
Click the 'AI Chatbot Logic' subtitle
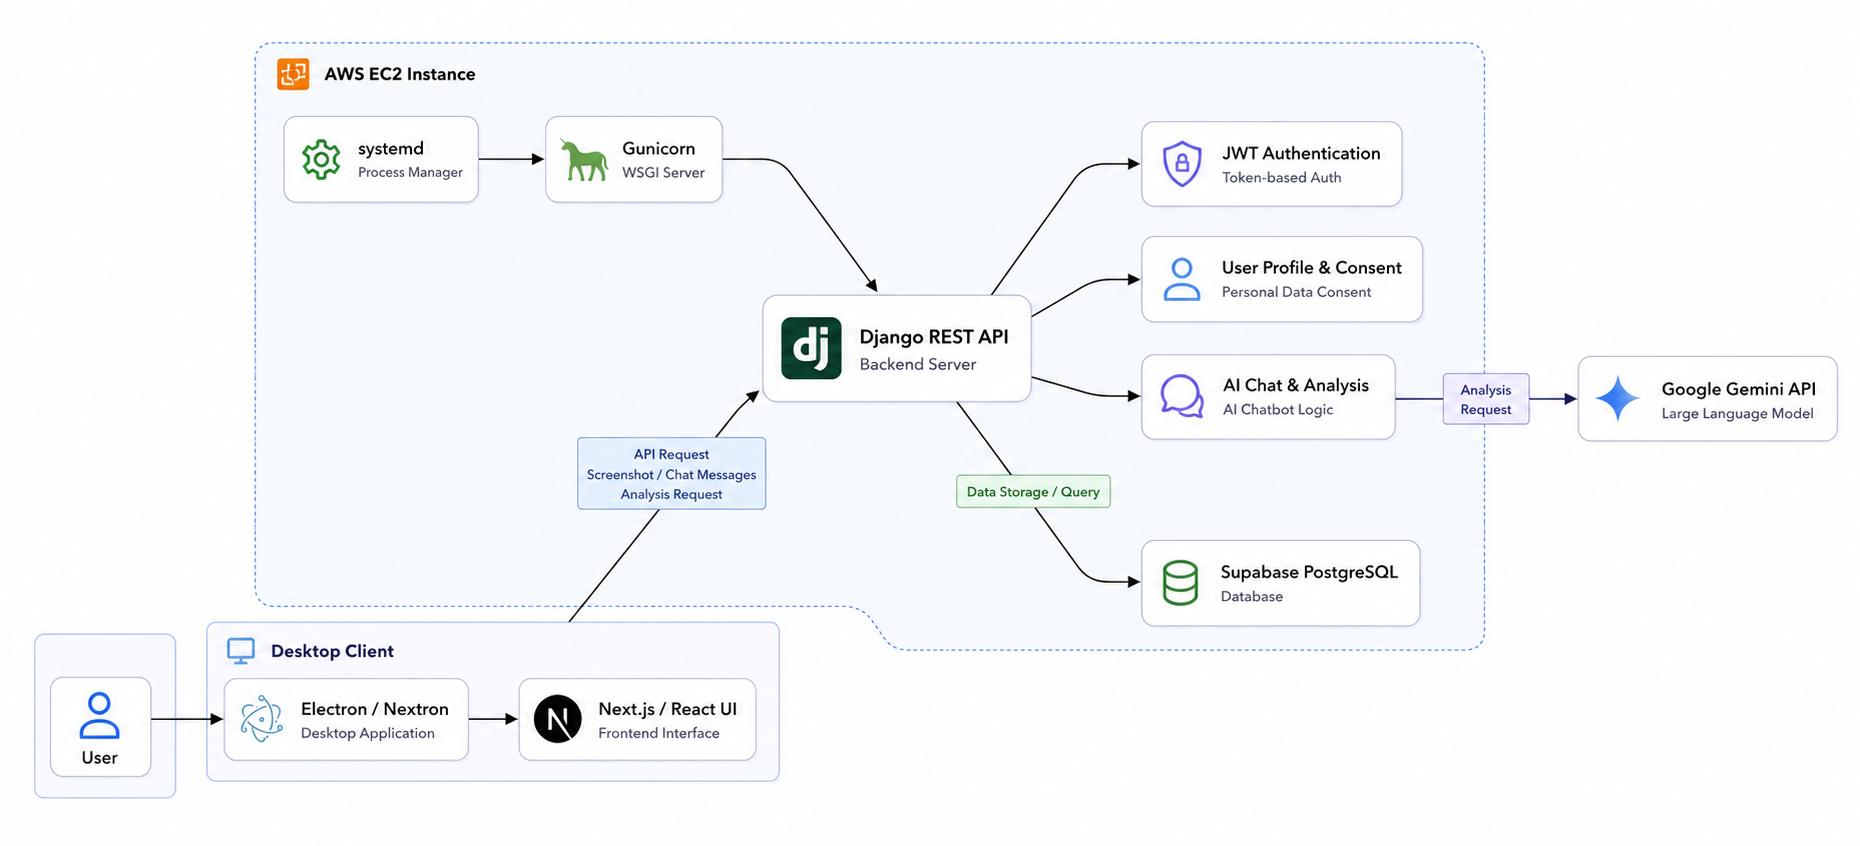(x=1278, y=409)
